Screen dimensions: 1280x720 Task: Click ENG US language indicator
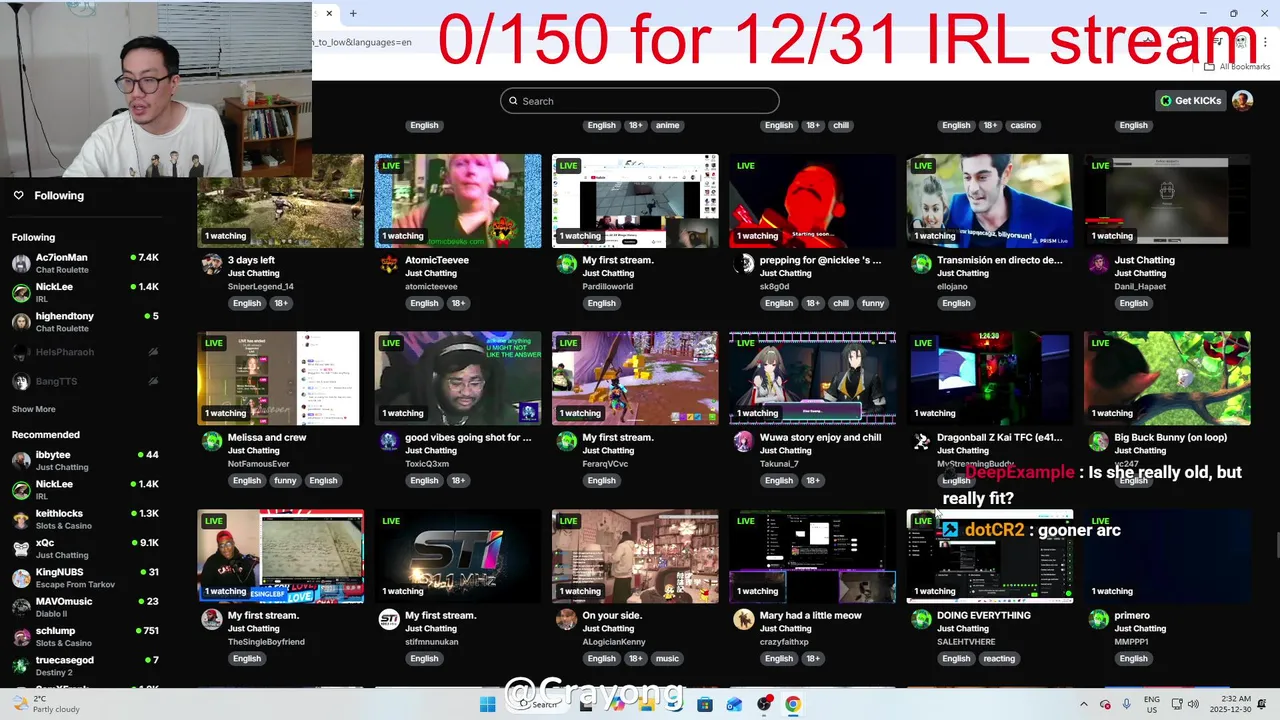pyautogui.click(x=1152, y=704)
